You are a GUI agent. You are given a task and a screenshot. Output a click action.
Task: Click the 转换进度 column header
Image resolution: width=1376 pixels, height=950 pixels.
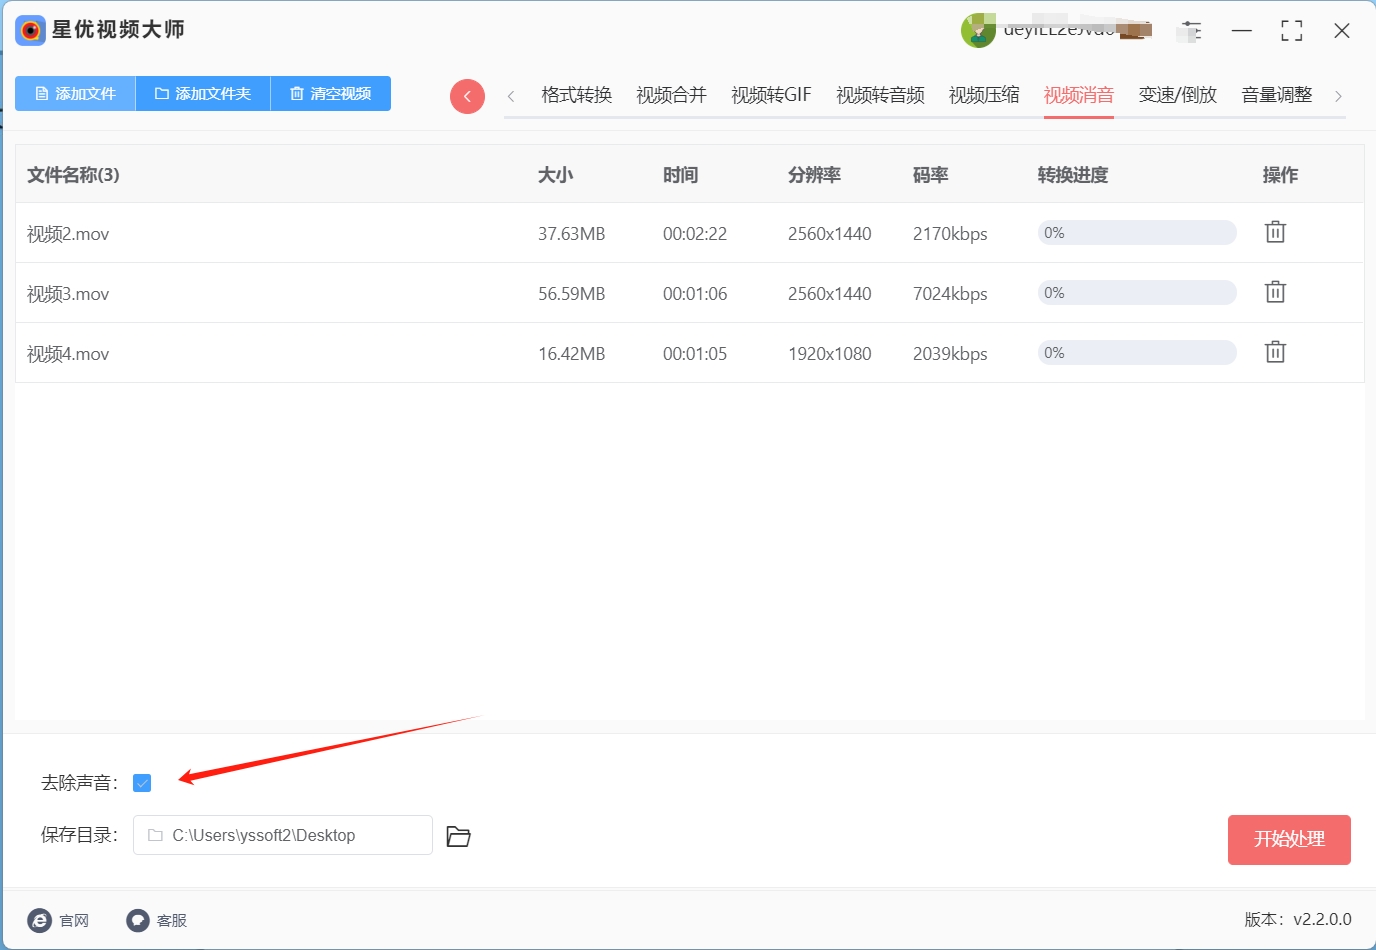coord(1073,175)
